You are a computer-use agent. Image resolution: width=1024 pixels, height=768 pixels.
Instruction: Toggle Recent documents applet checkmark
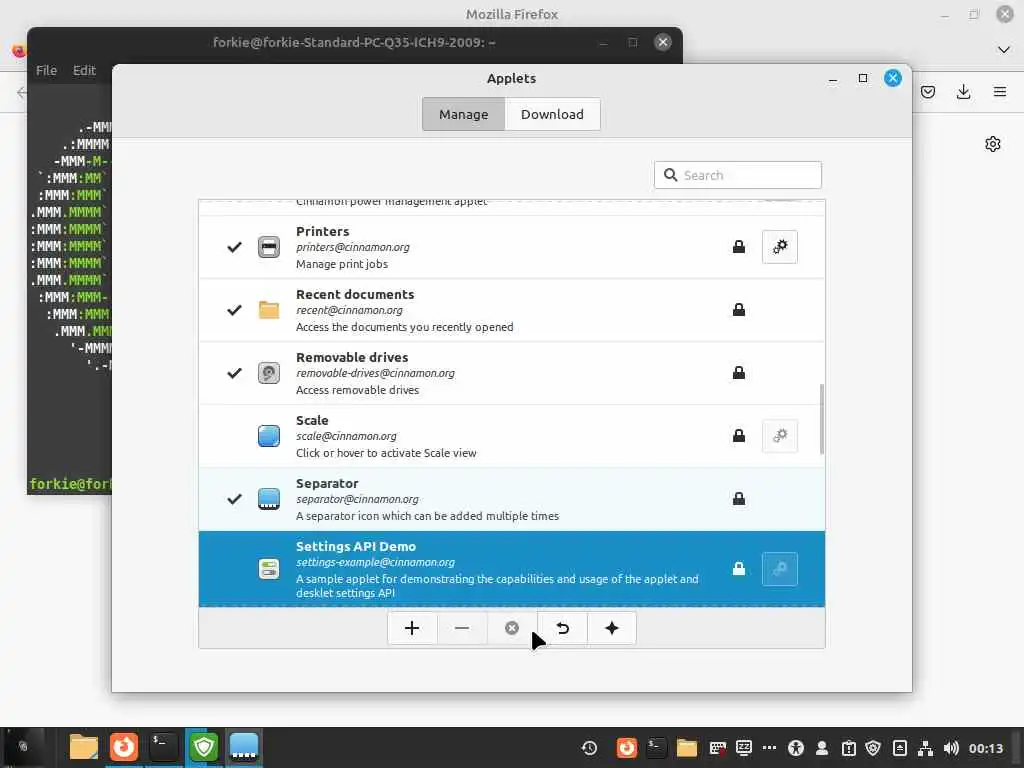(234, 310)
